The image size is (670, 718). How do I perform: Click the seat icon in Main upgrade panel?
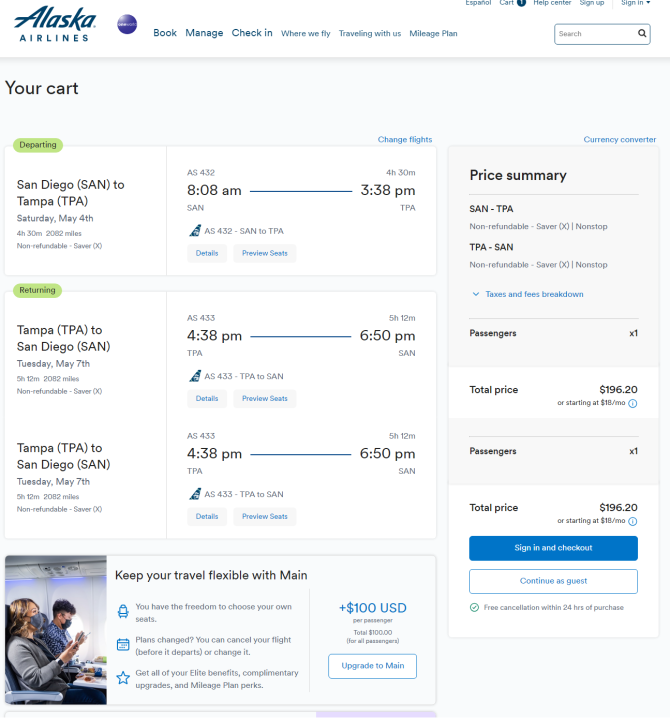tap(123, 611)
